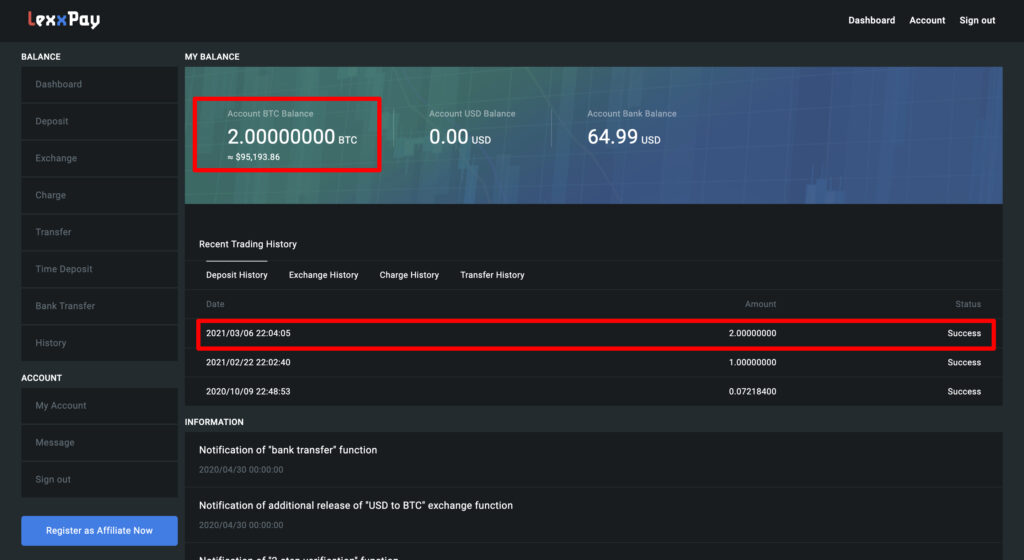1024x560 pixels.
Task: Open the History sidebar item
Action: (99, 343)
